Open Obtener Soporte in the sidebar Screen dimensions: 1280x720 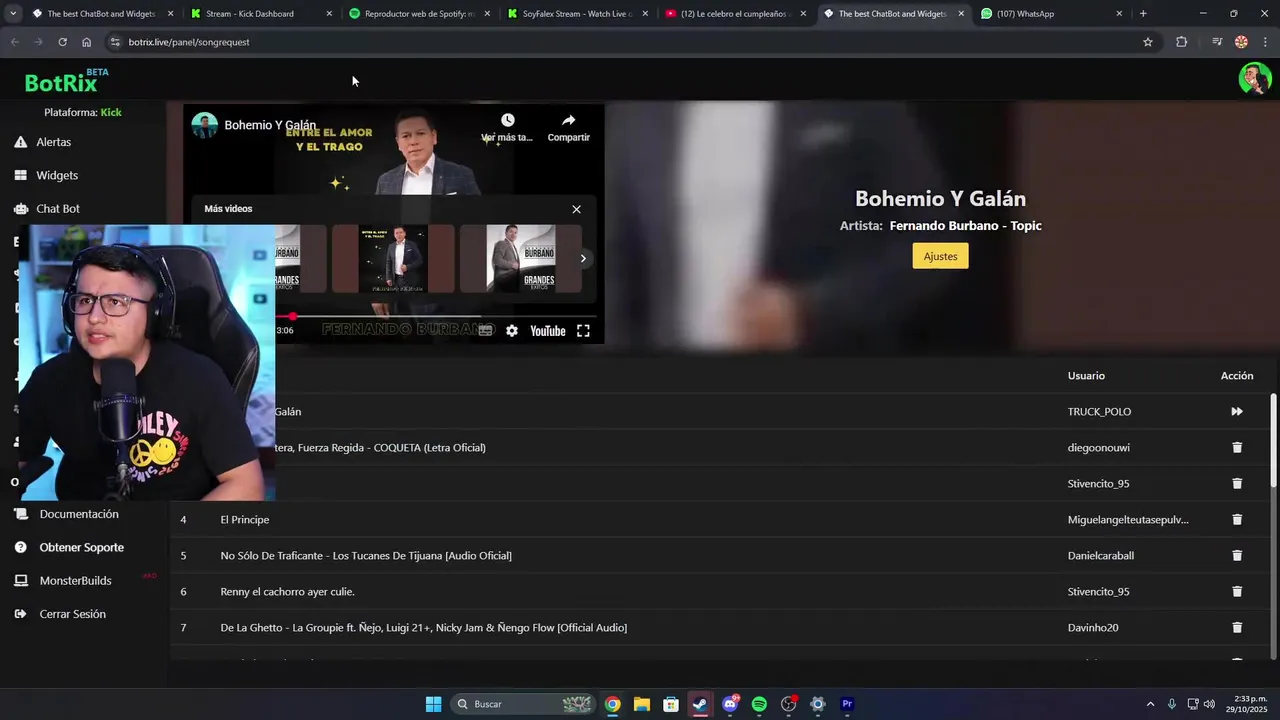(x=82, y=547)
